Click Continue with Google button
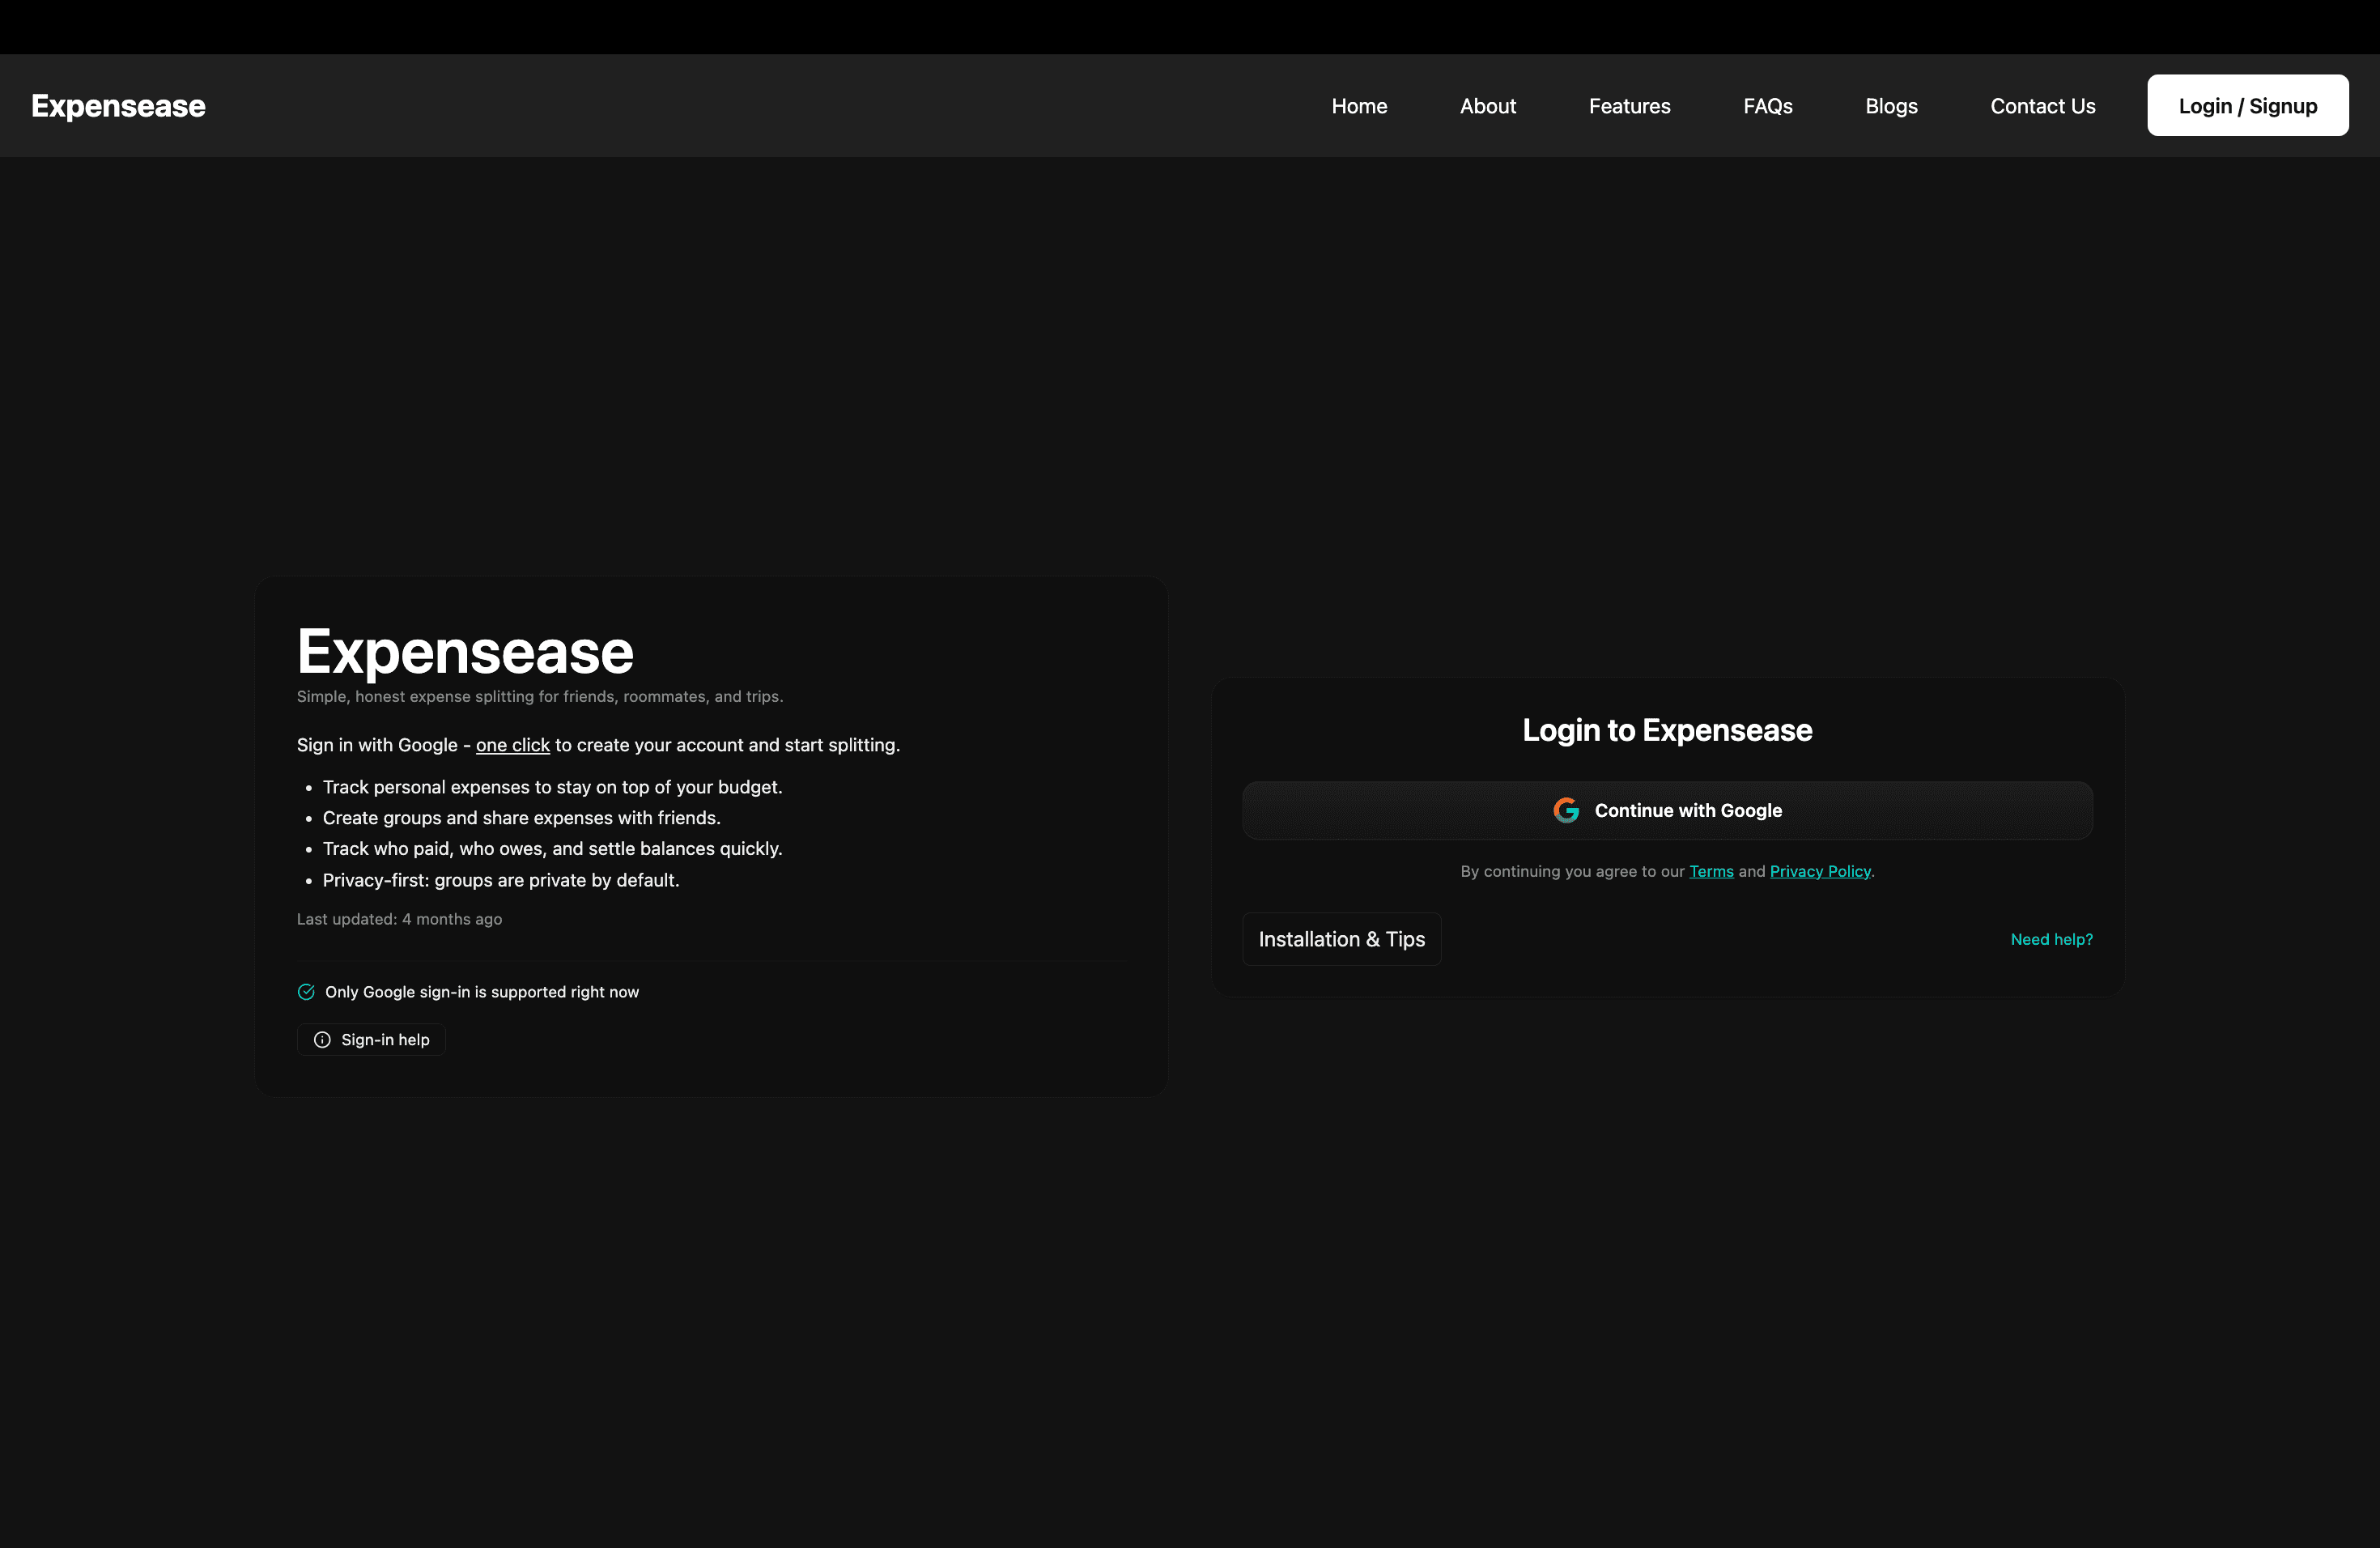This screenshot has width=2380, height=1548. (x=1667, y=810)
